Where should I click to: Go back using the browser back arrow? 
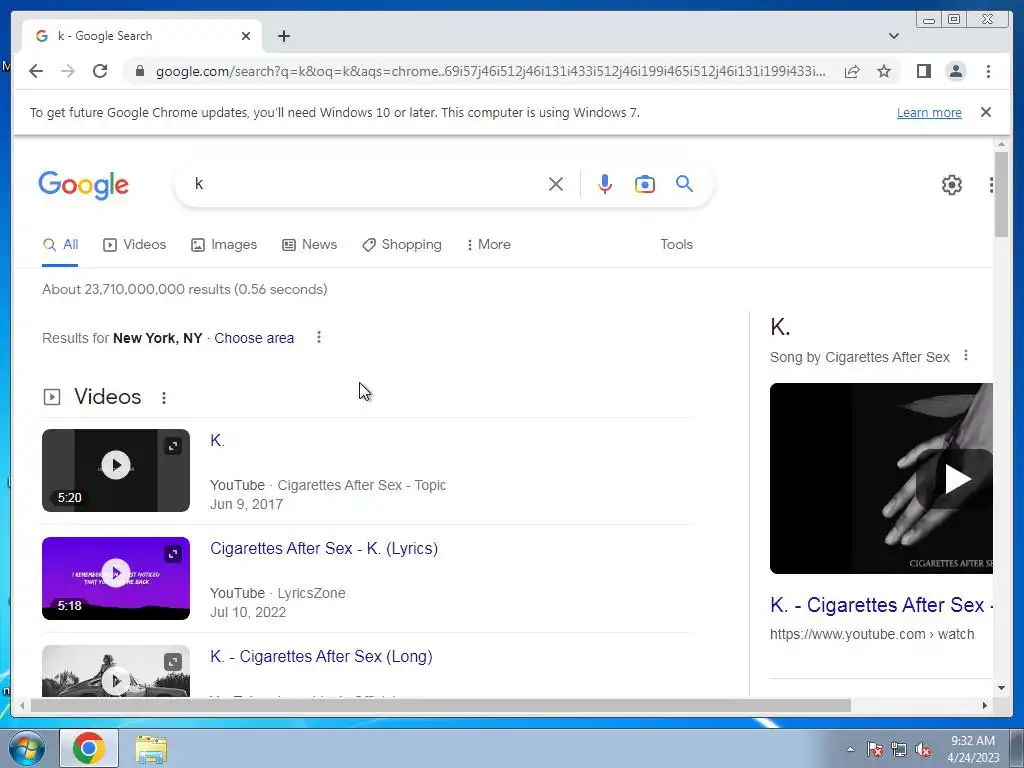[36, 71]
